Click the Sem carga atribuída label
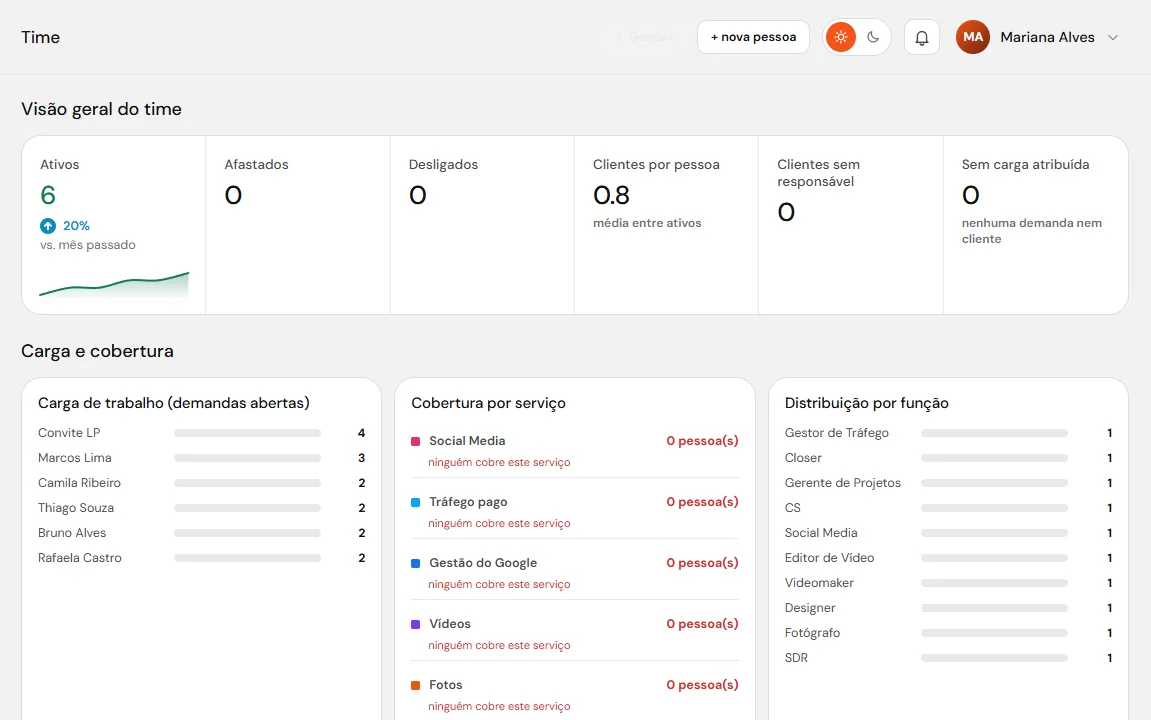The height and width of the screenshot is (720, 1151). pos(1025,164)
